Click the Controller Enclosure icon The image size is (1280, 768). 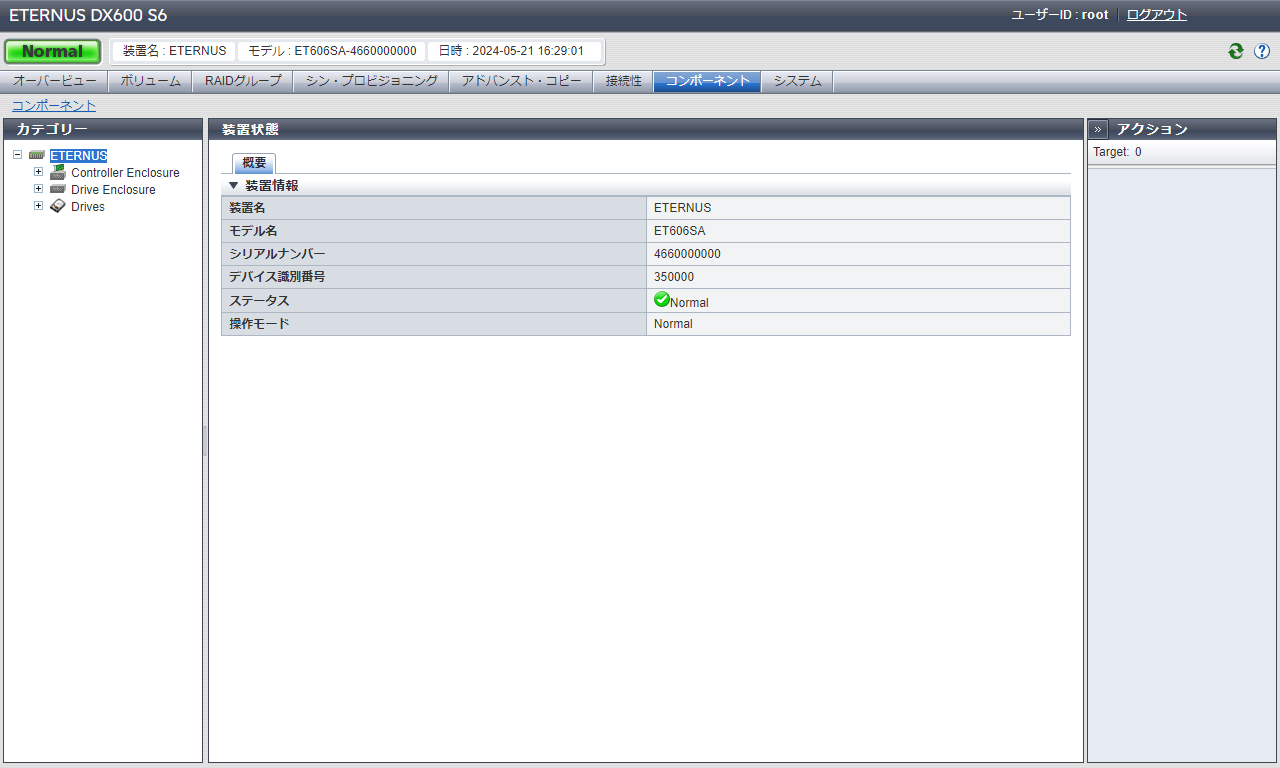(58, 172)
